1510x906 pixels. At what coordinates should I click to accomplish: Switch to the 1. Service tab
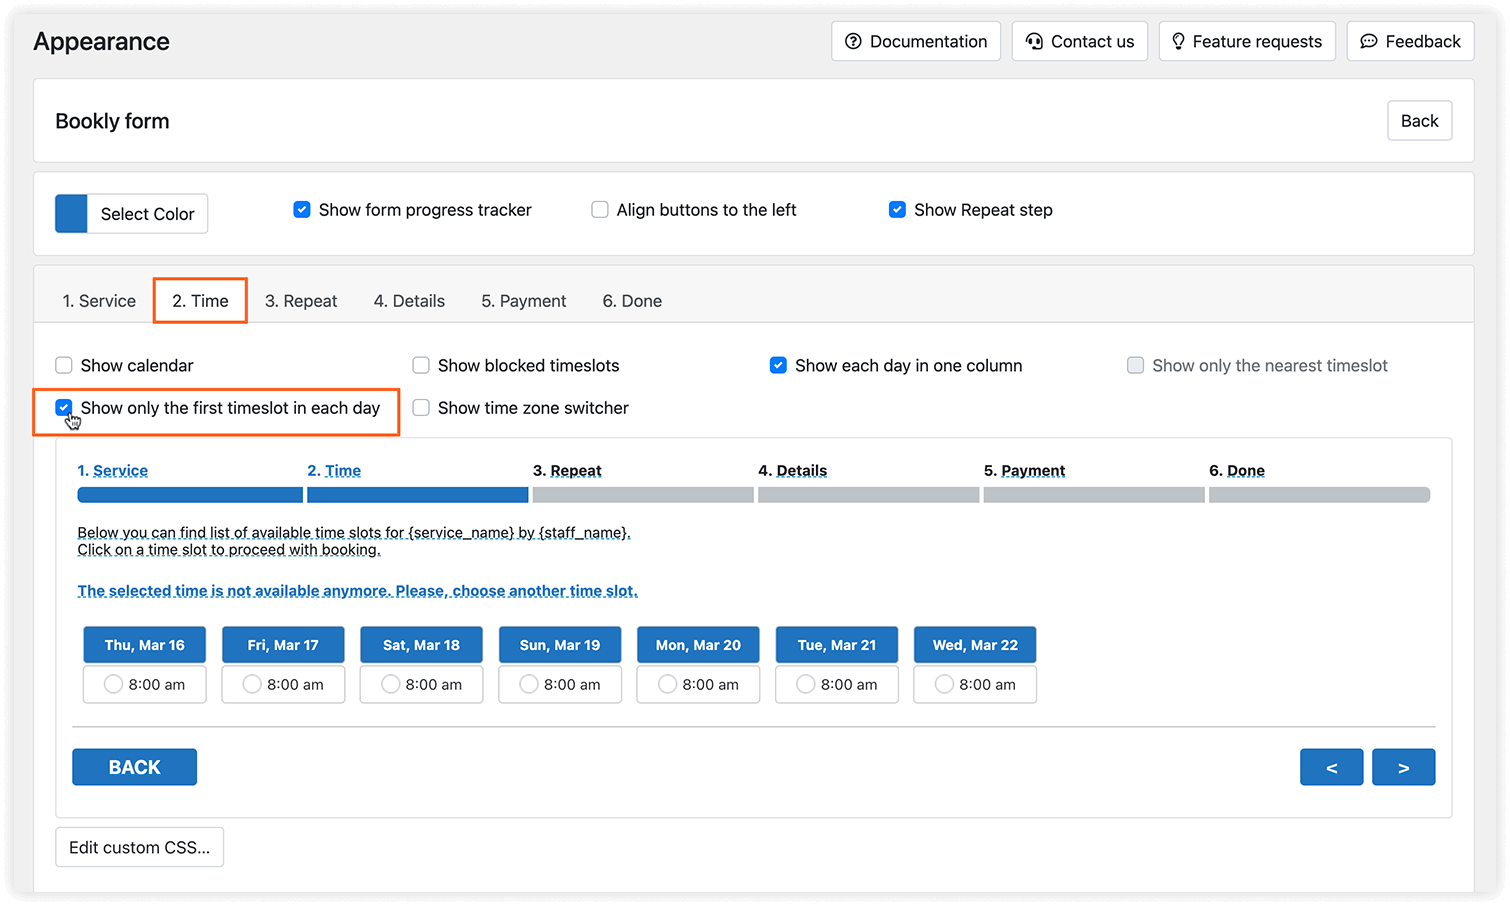click(x=99, y=301)
